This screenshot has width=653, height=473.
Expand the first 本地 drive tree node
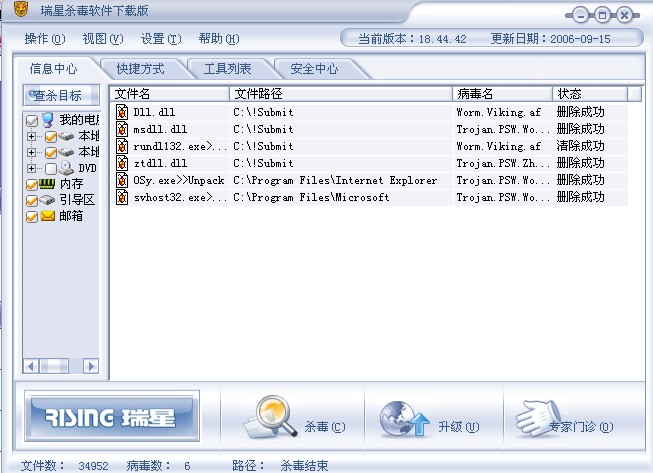click(31, 136)
